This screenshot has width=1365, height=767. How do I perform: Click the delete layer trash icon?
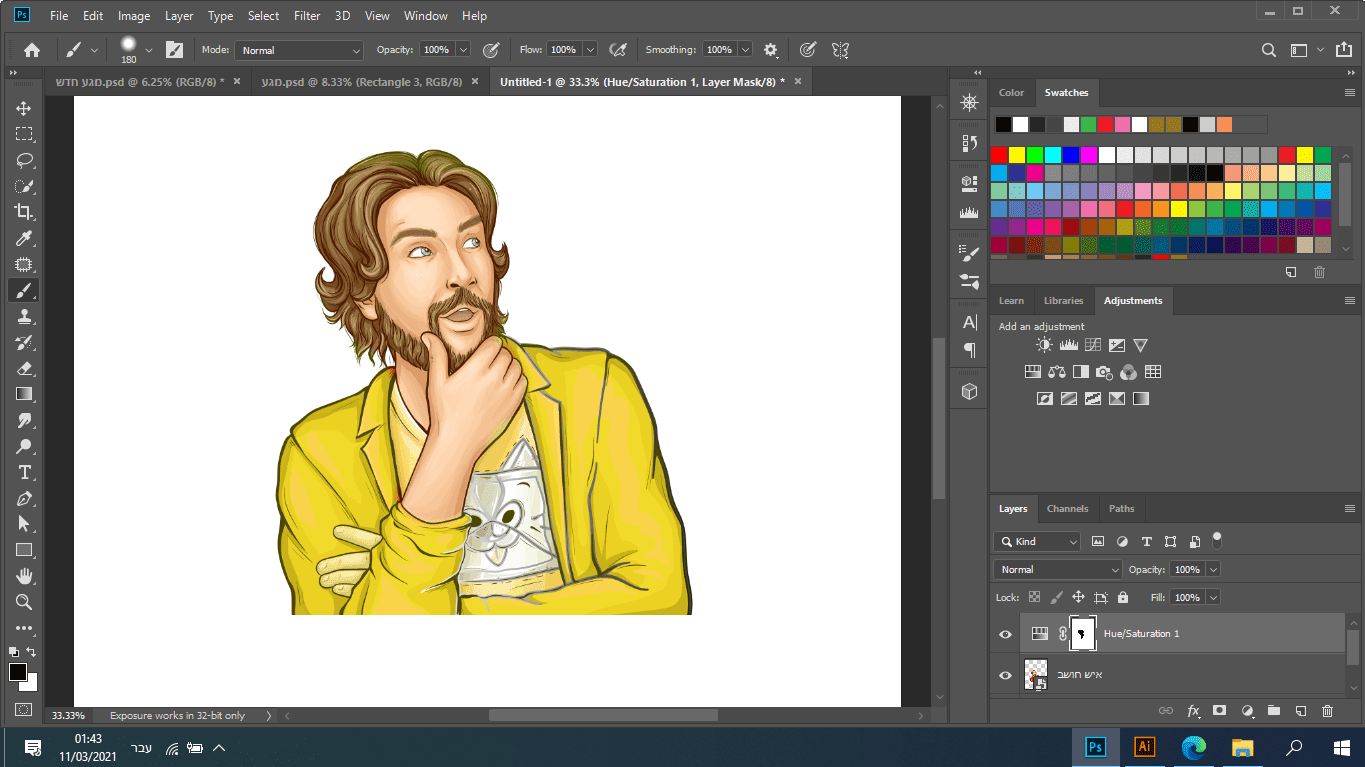[x=1327, y=711]
